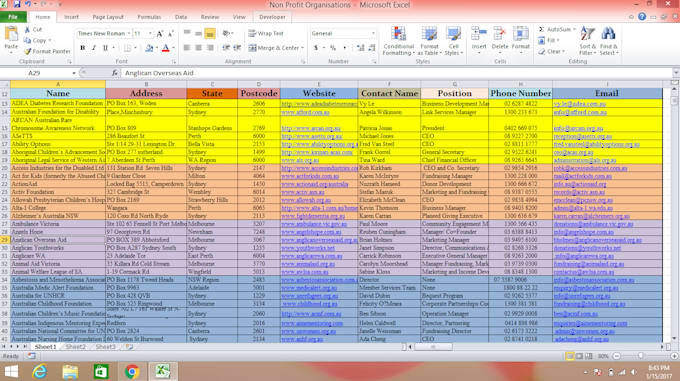Open Find & Select binoculars
Viewport: 680px width, 381px height.
tap(608, 34)
